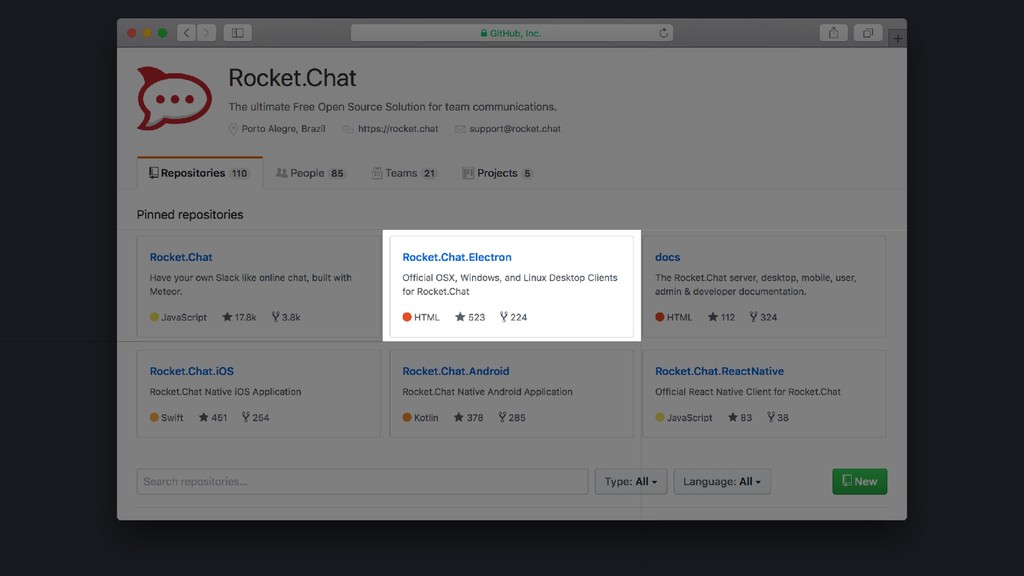Click star count 378 on Rocket.Chat.Android

[x=469, y=417]
